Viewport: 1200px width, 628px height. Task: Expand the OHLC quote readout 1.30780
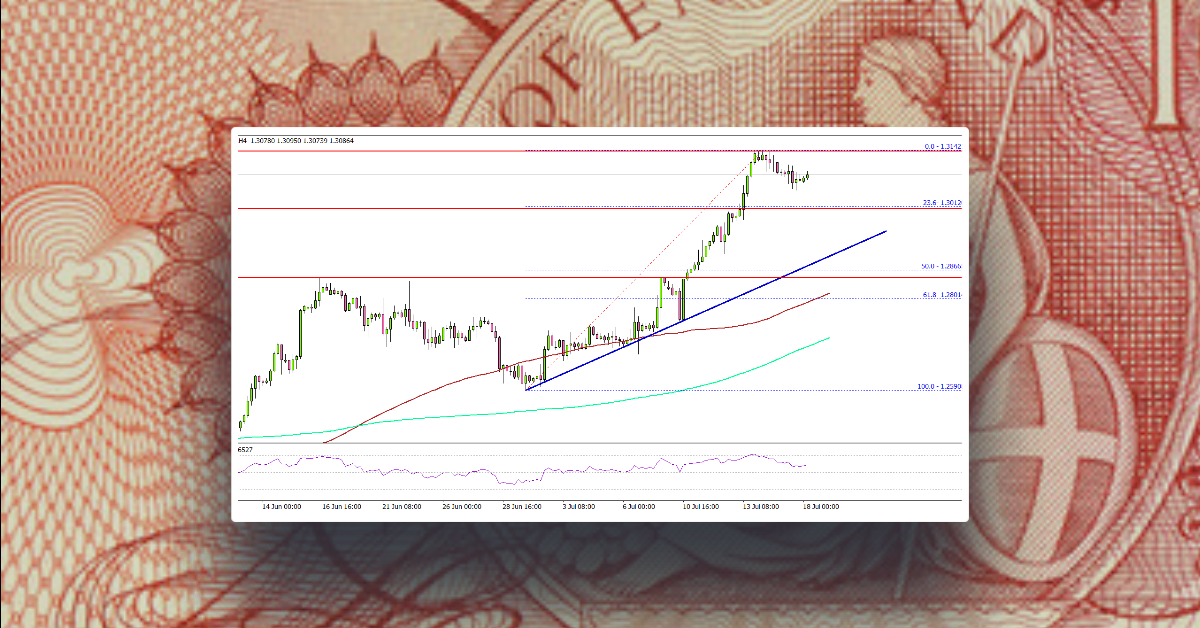(264, 141)
